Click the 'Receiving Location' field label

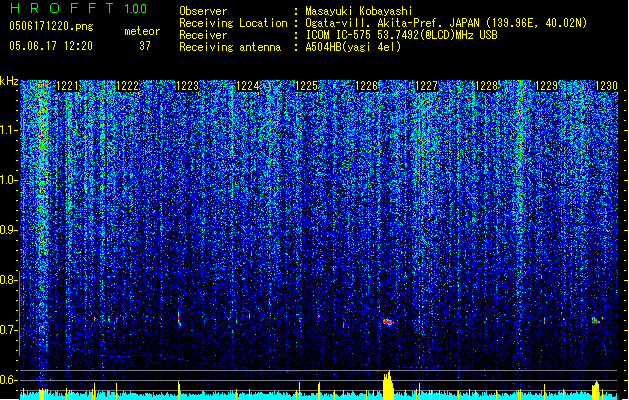coord(233,23)
